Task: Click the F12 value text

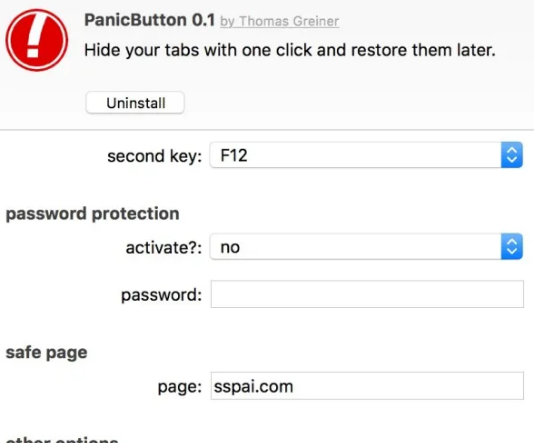Action: coord(234,156)
